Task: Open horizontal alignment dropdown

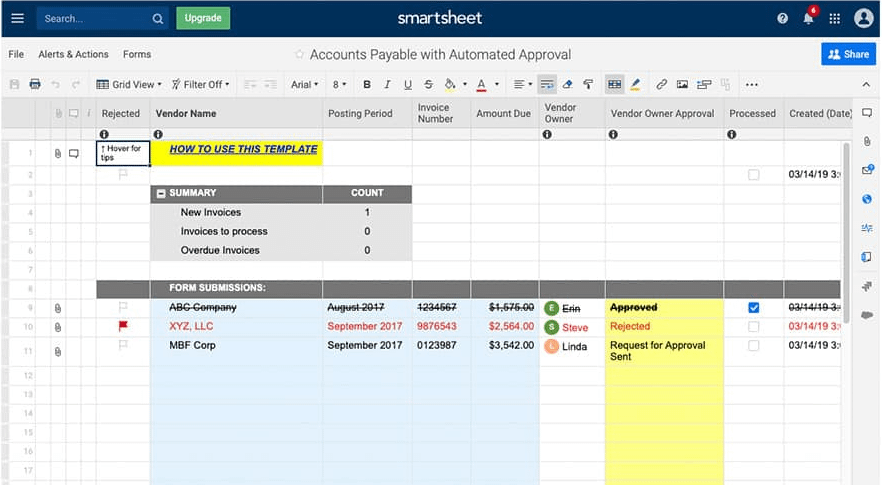Action: 523,84
